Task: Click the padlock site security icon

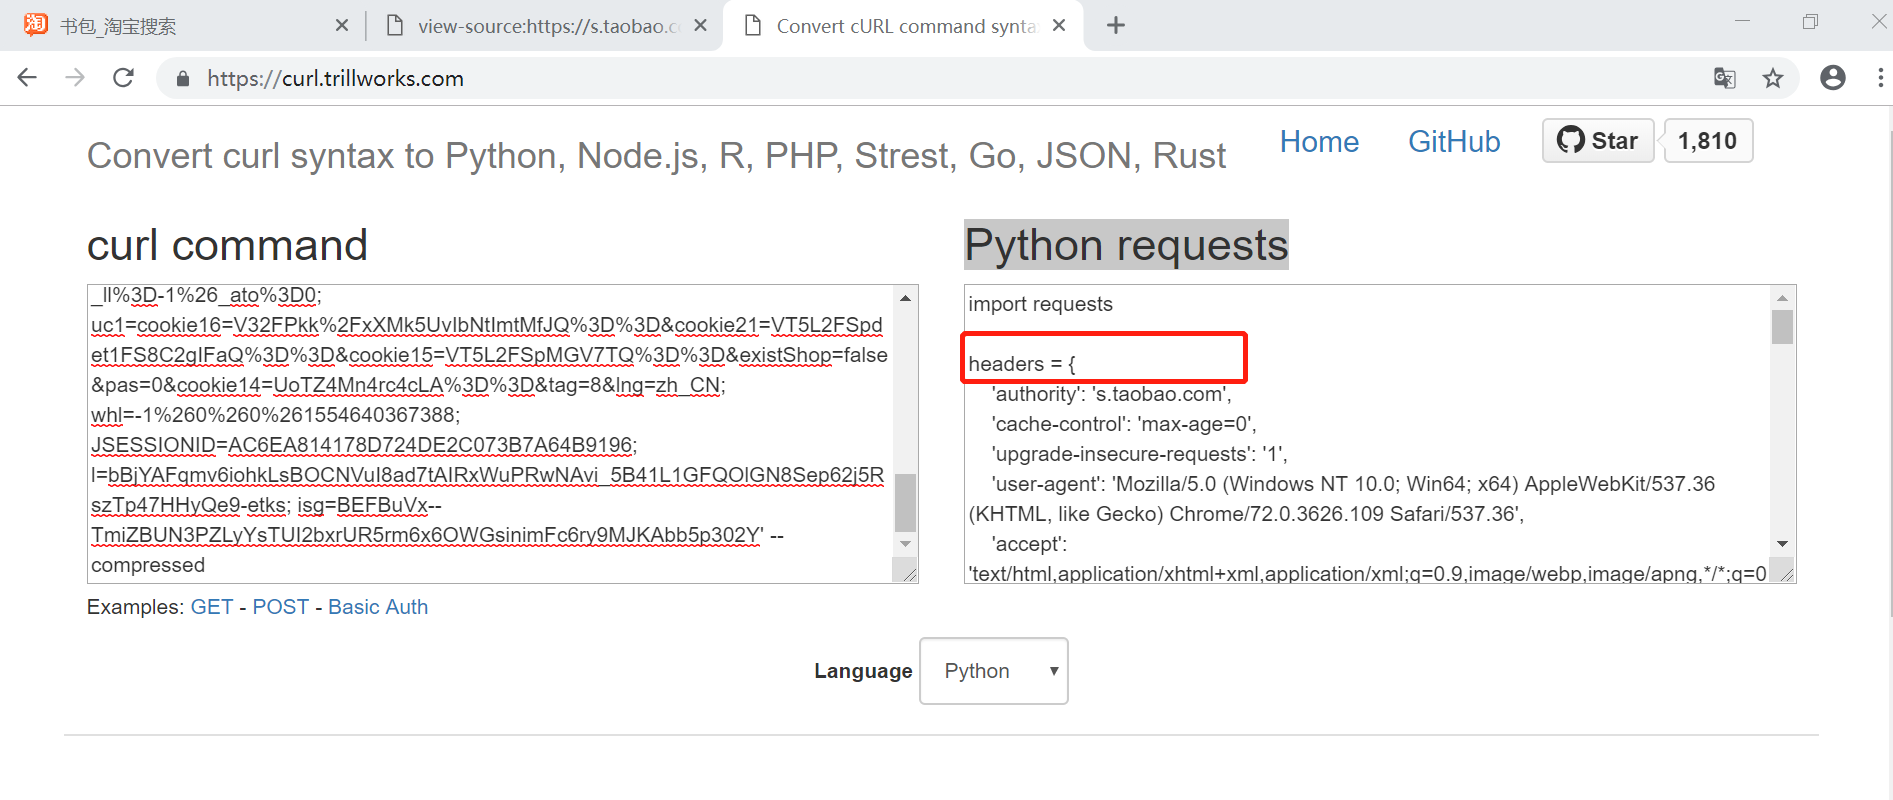Action: [183, 79]
